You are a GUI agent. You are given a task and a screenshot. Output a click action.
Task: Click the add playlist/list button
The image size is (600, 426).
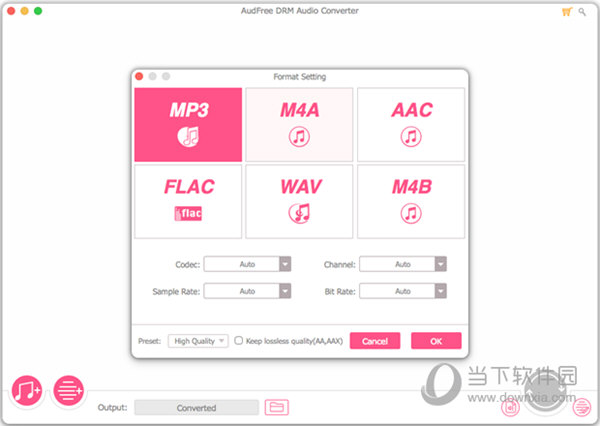point(68,390)
